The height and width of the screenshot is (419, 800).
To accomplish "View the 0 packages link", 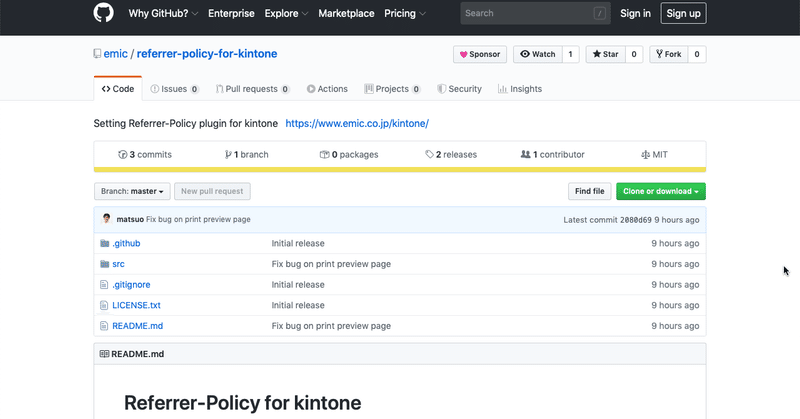I will coord(349,154).
